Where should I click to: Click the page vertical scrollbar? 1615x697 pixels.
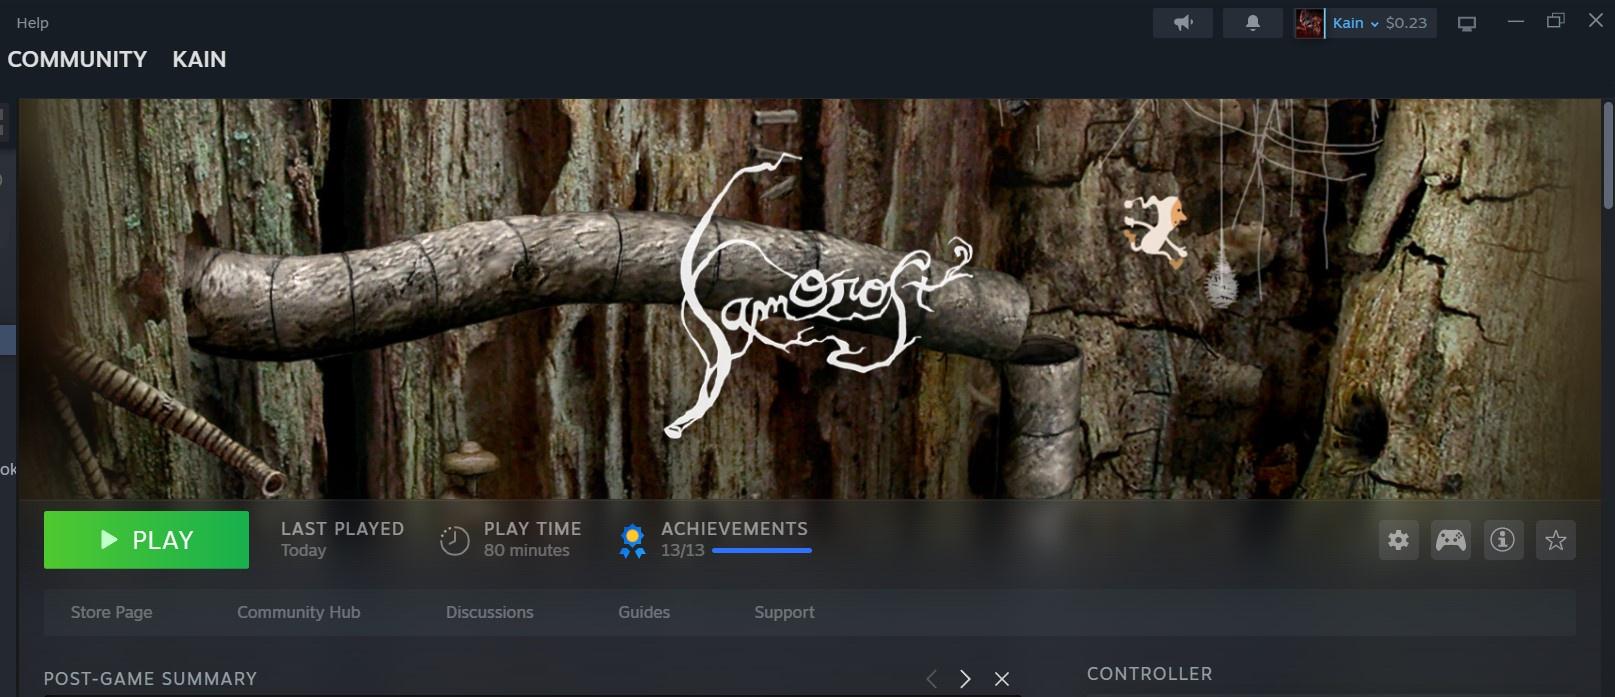coord(1608,155)
